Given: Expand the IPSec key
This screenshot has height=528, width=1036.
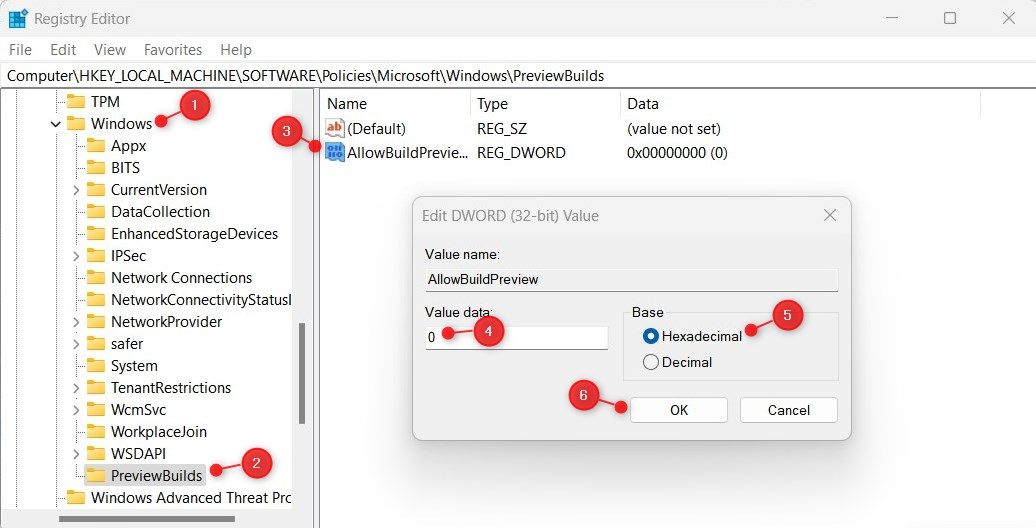Looking at the screenshot, I should (x=76, y=256).
